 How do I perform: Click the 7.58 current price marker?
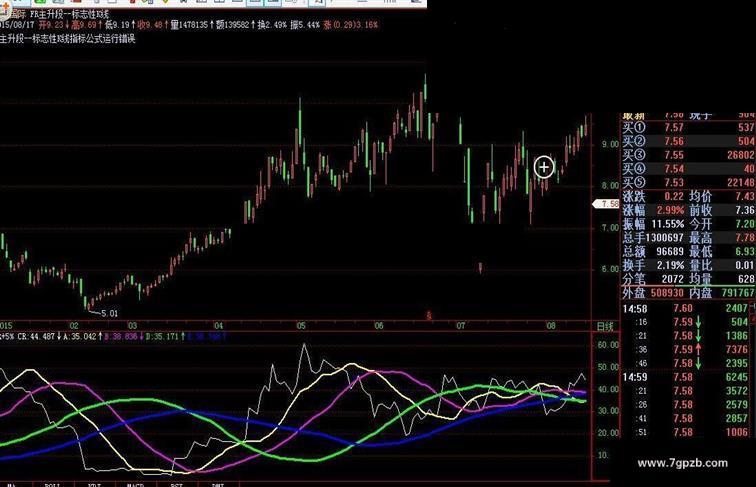pyautogui.click(x=606, y=204)
